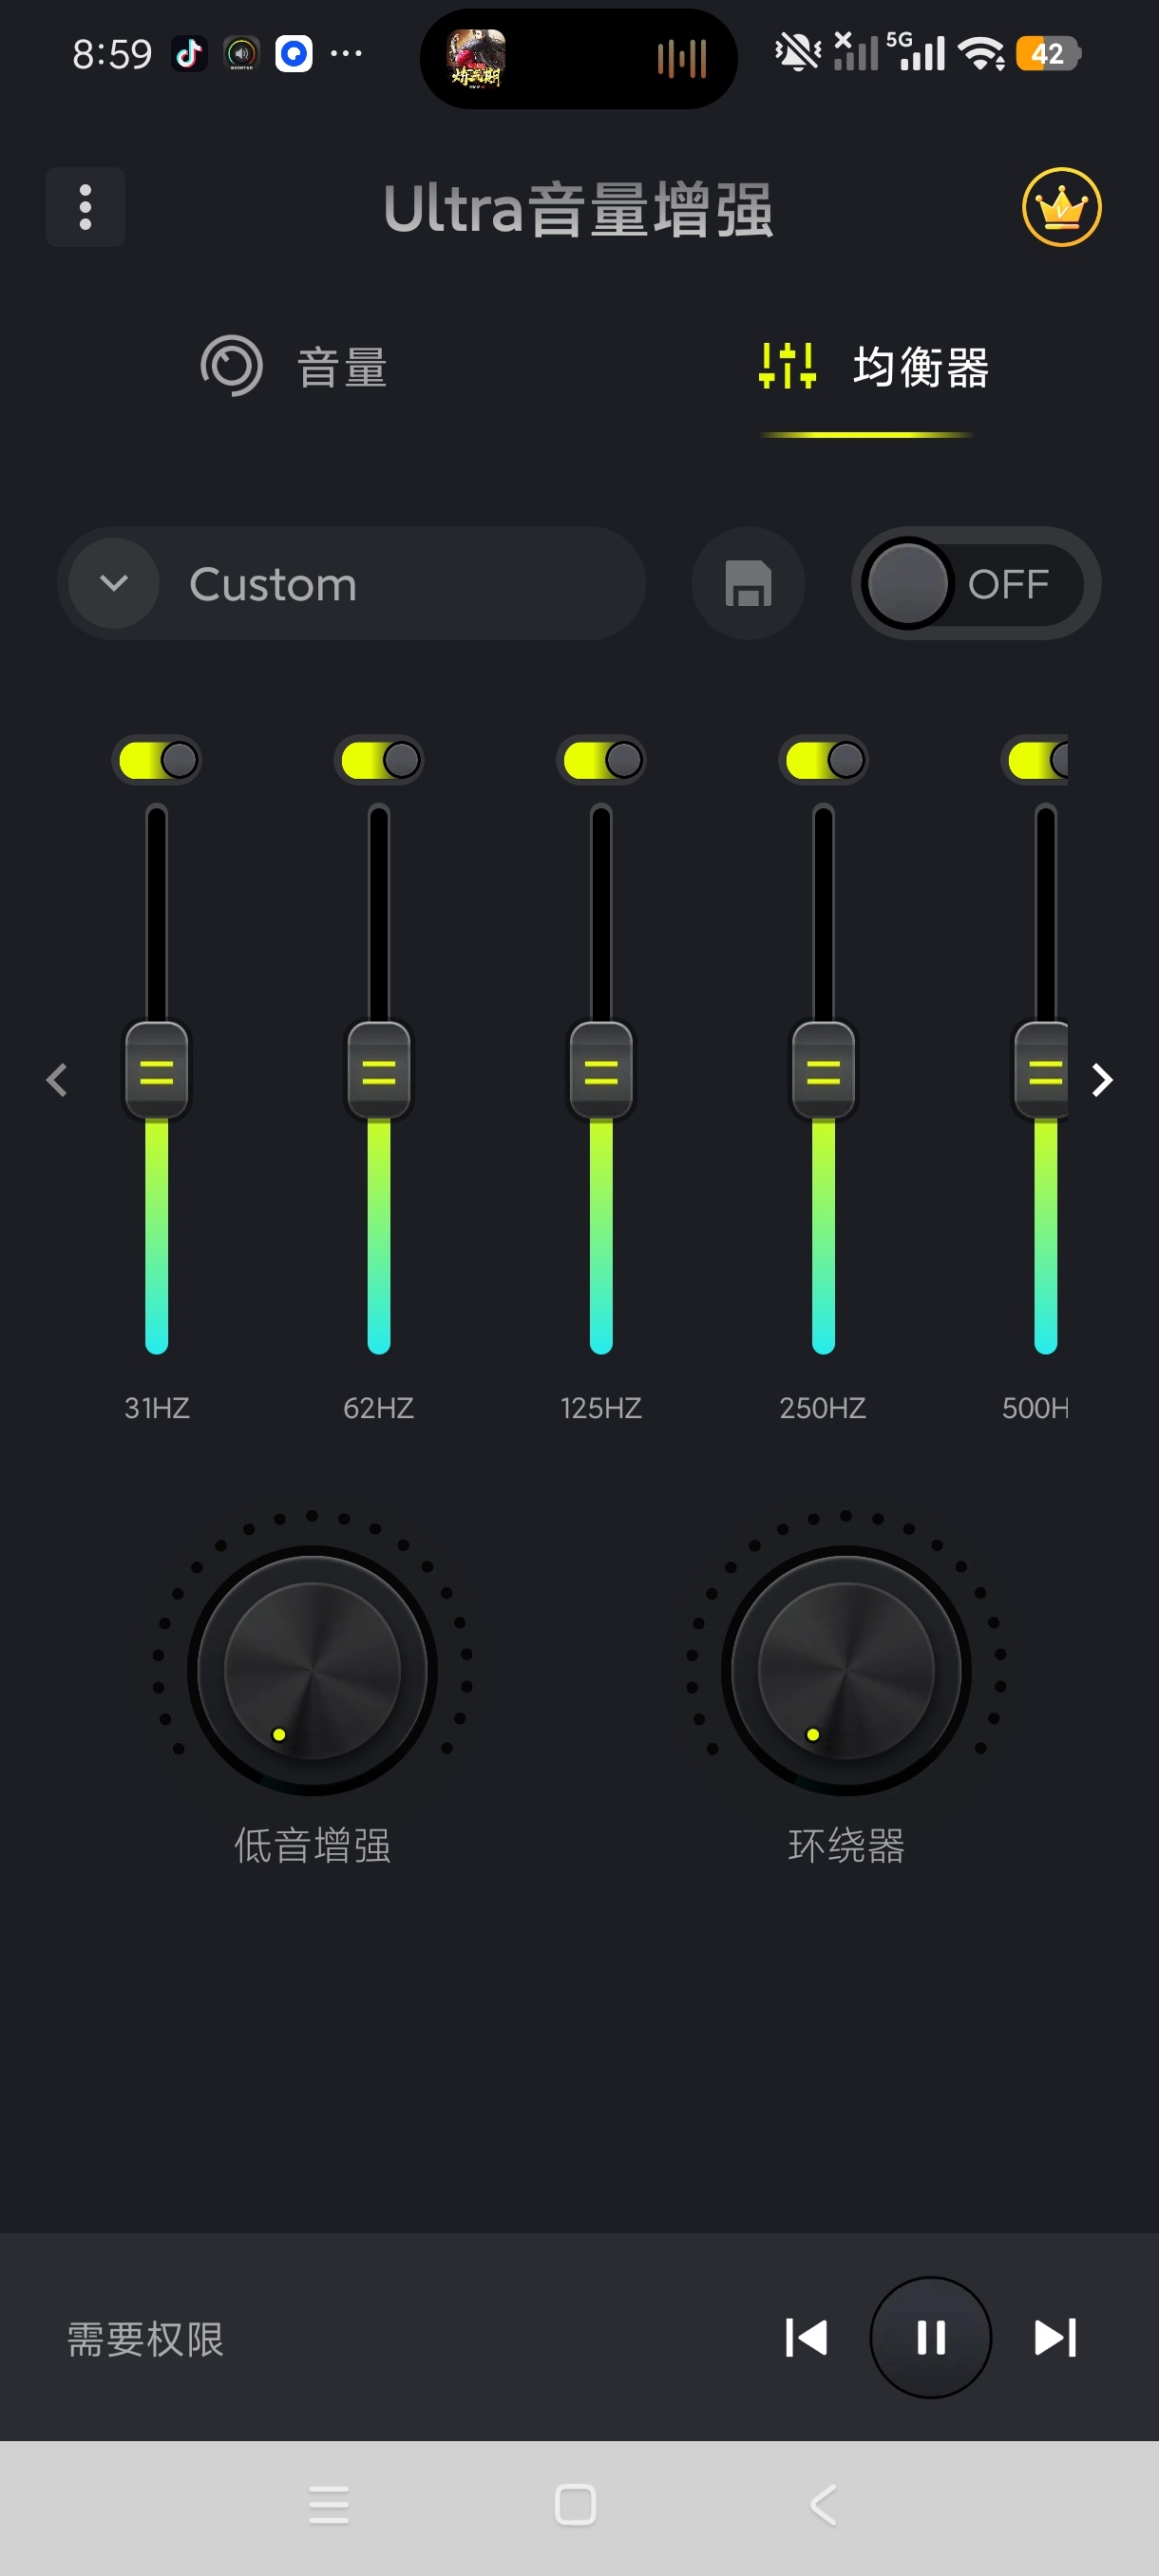Click the 500HZ slider handle

click(1041, 1071)
